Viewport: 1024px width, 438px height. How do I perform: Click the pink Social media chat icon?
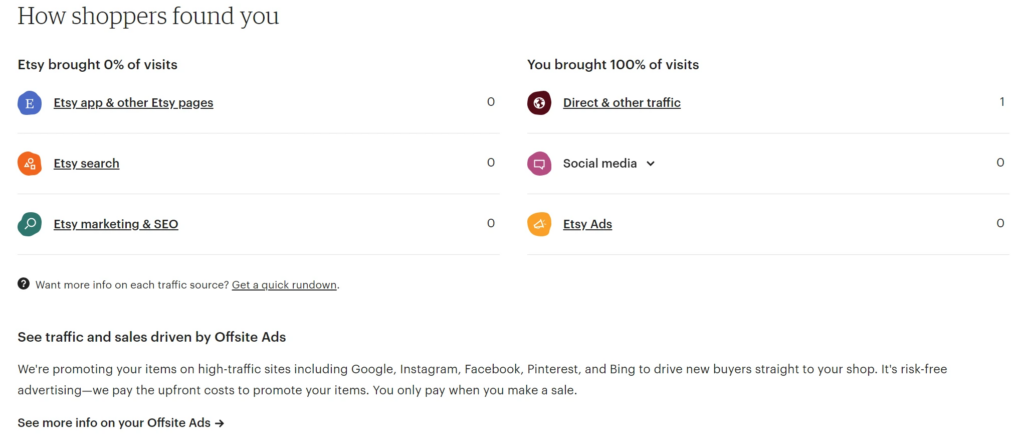[539, 163]
